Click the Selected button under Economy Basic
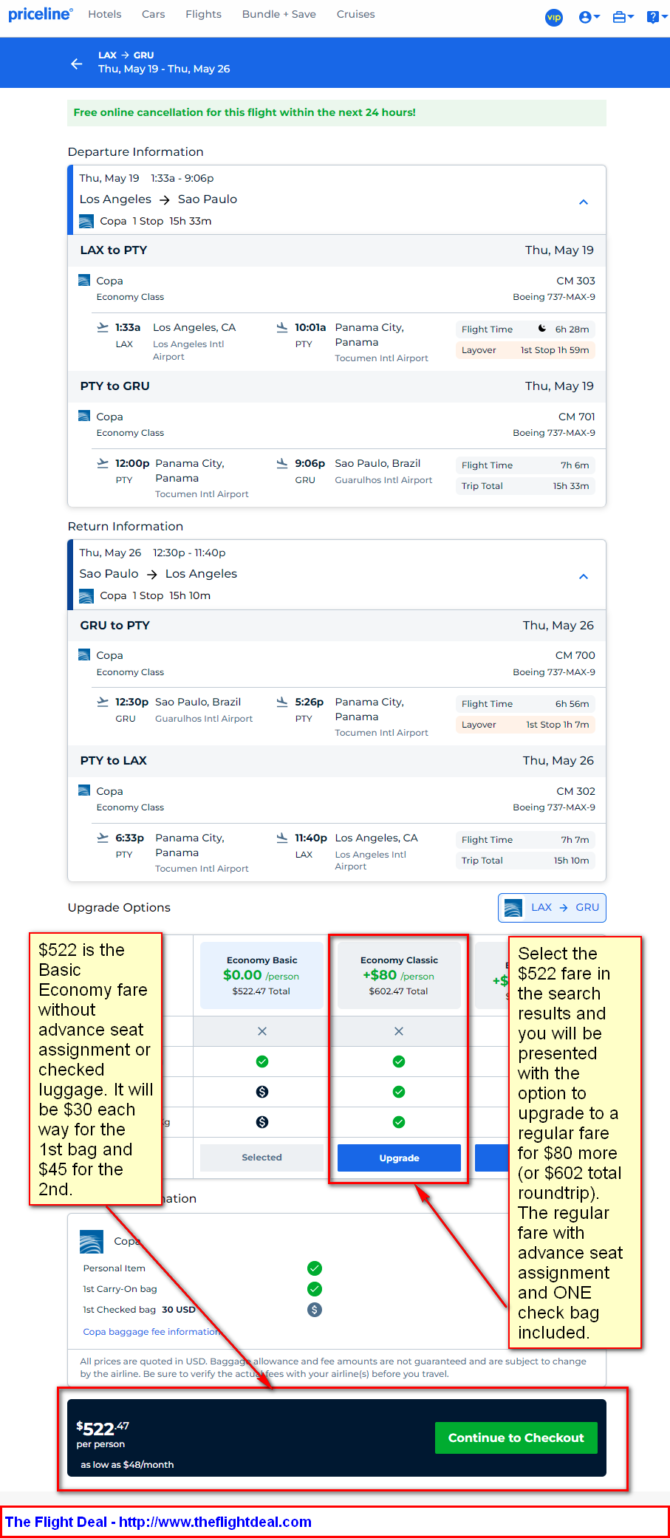 (262, 1157)
